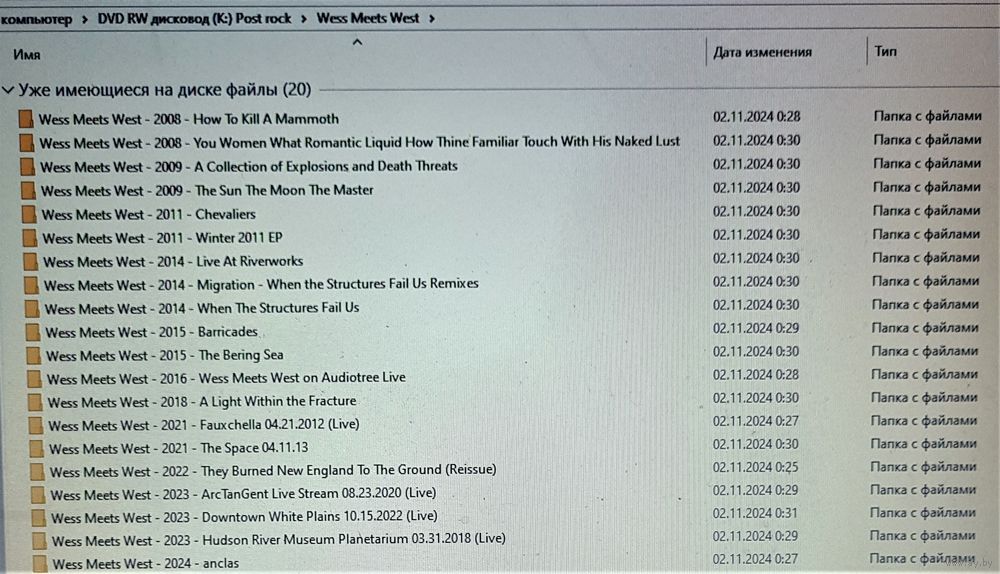Click folder icon of 2024 - anclas
The width and height of the screenshot is (1000, 574).
tap(40, 564)
